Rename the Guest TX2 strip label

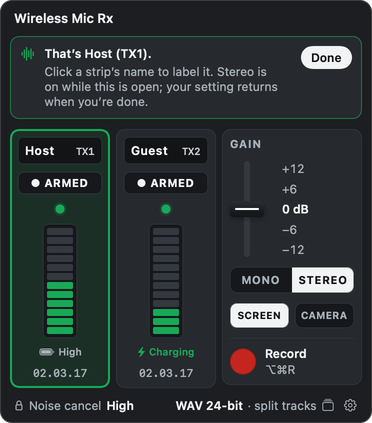[x=166, y=151]
